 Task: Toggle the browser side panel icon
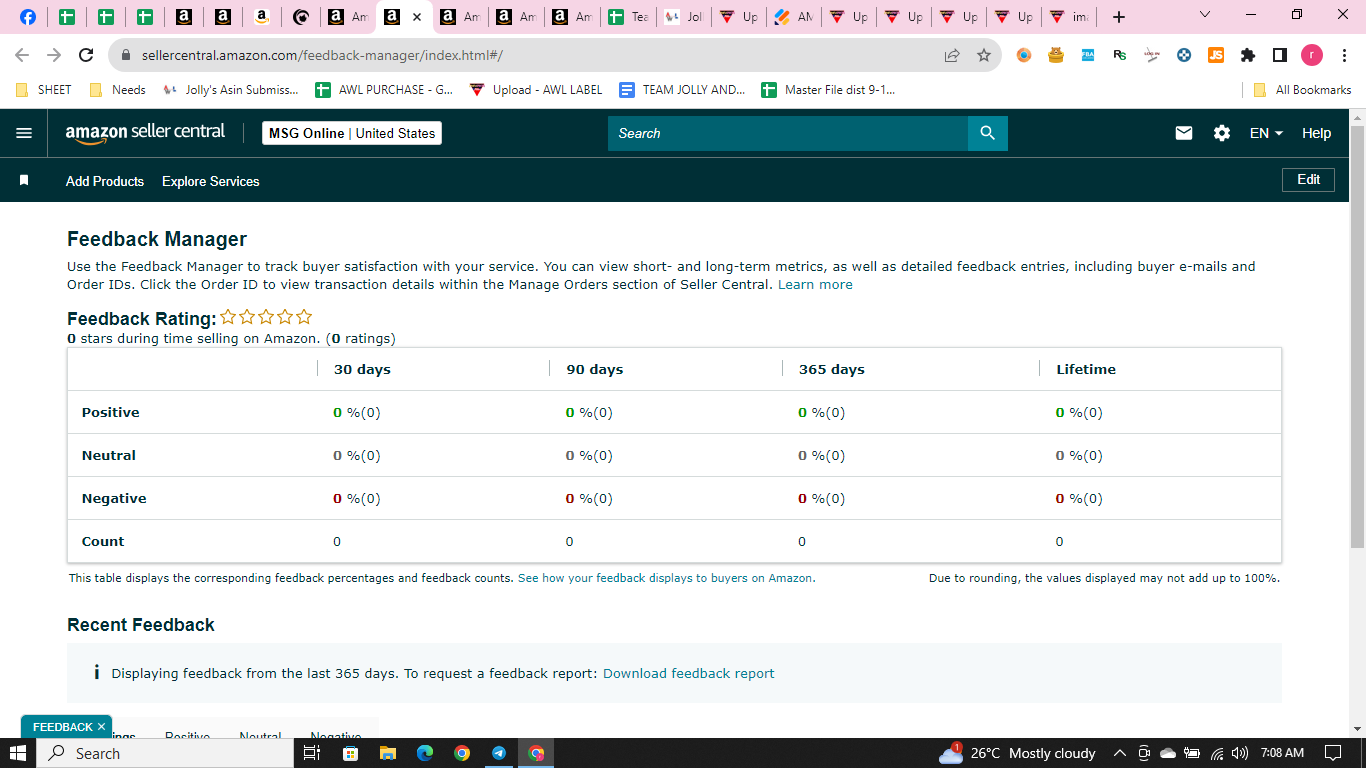tap(1280, 55)
